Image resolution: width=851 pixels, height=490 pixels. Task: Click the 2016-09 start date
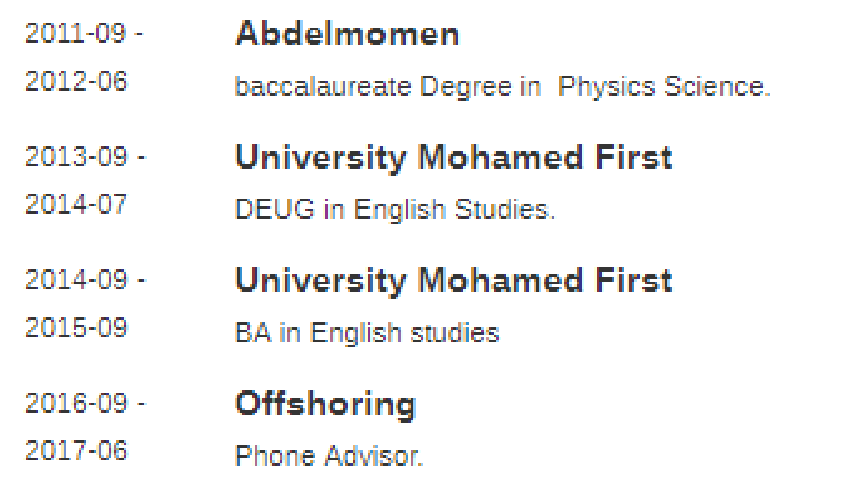[x=76, y=403]
